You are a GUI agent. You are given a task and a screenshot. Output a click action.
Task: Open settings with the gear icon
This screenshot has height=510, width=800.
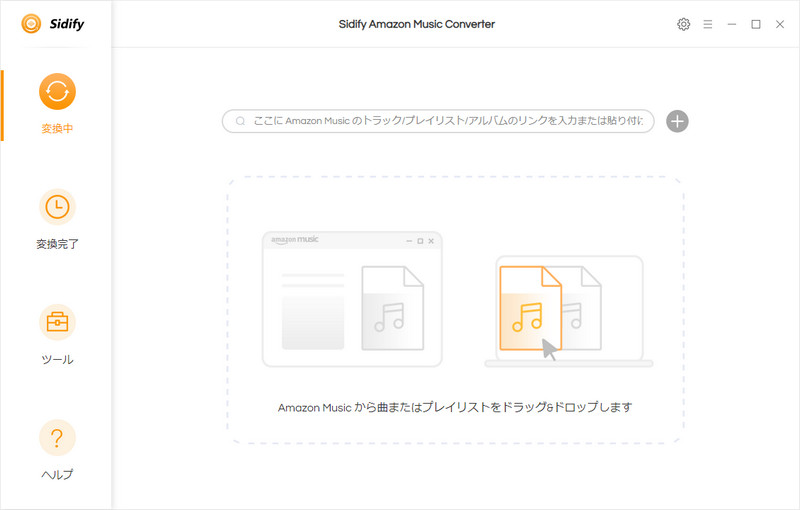tap(684, 24)
